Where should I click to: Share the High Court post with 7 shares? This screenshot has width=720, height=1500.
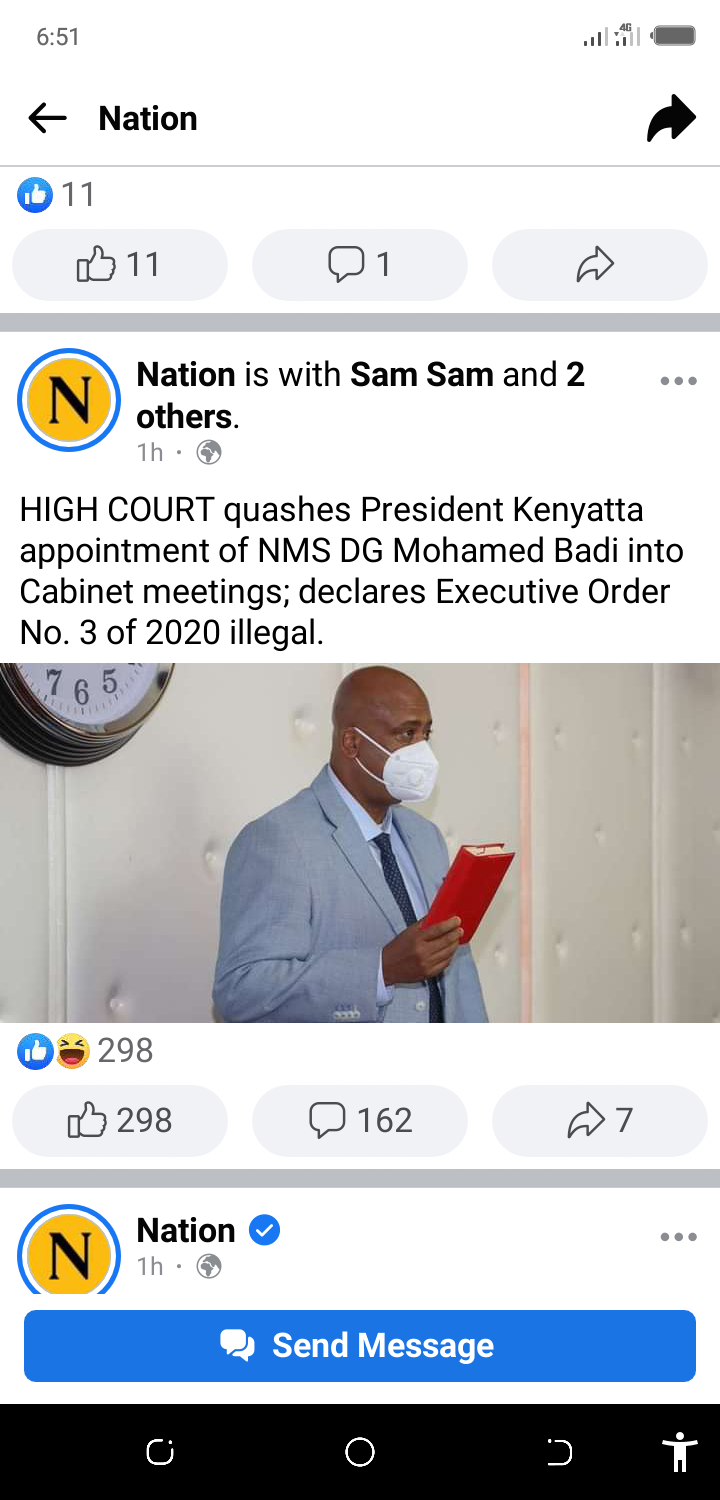(x=600, y=1120)
